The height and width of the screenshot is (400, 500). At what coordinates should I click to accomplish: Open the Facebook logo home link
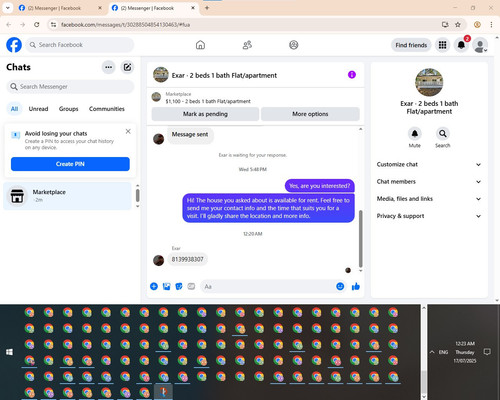[14, 45]
